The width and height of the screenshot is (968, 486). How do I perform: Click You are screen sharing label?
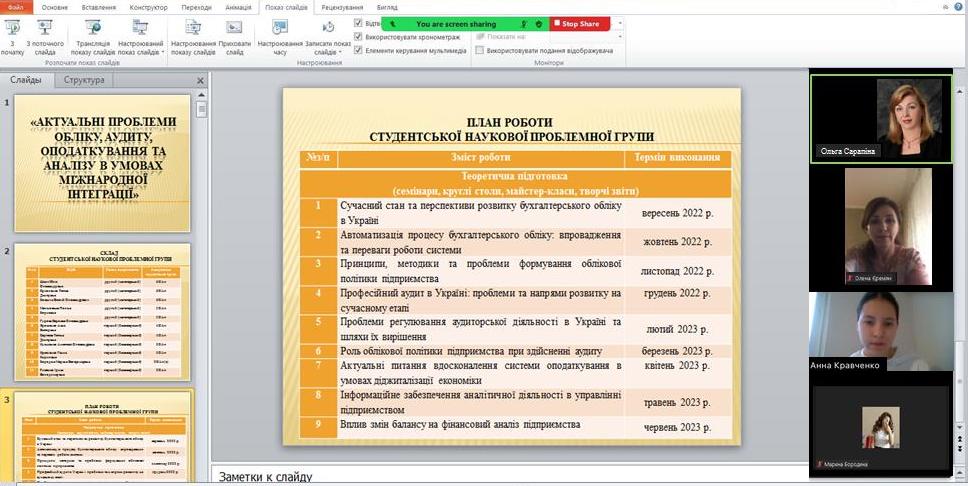point(456,24)
